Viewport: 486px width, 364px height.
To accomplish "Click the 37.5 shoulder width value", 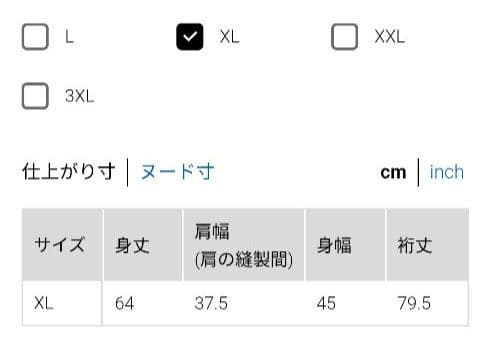I will (211, 303).
